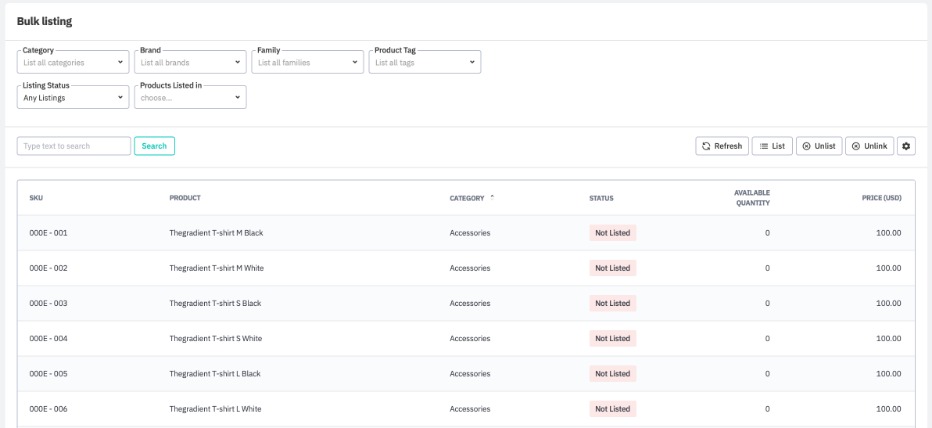Select row with SKU 000E - 001
The width and height of the screenshot is (932, 428).
[x=48, y=233]
